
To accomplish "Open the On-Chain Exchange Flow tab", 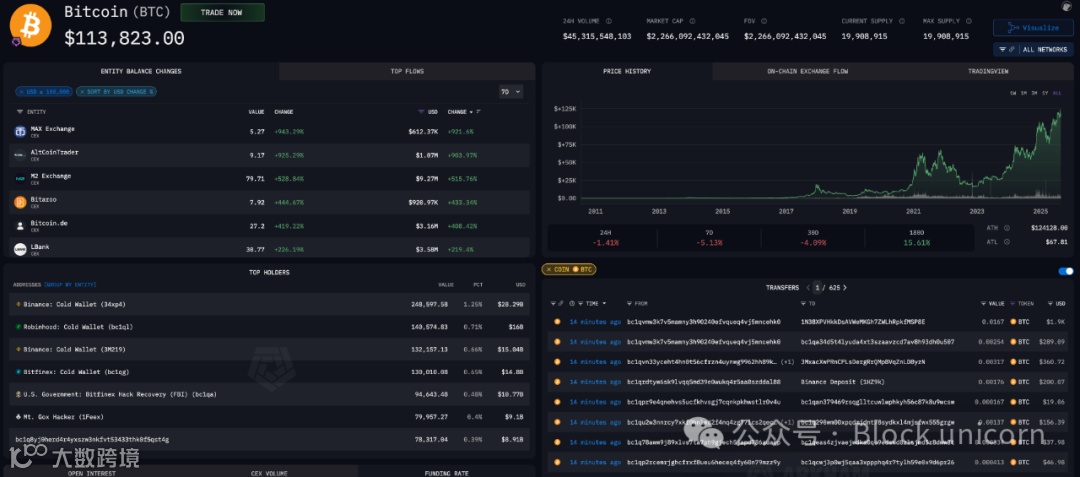I will (x=807, y=71).
